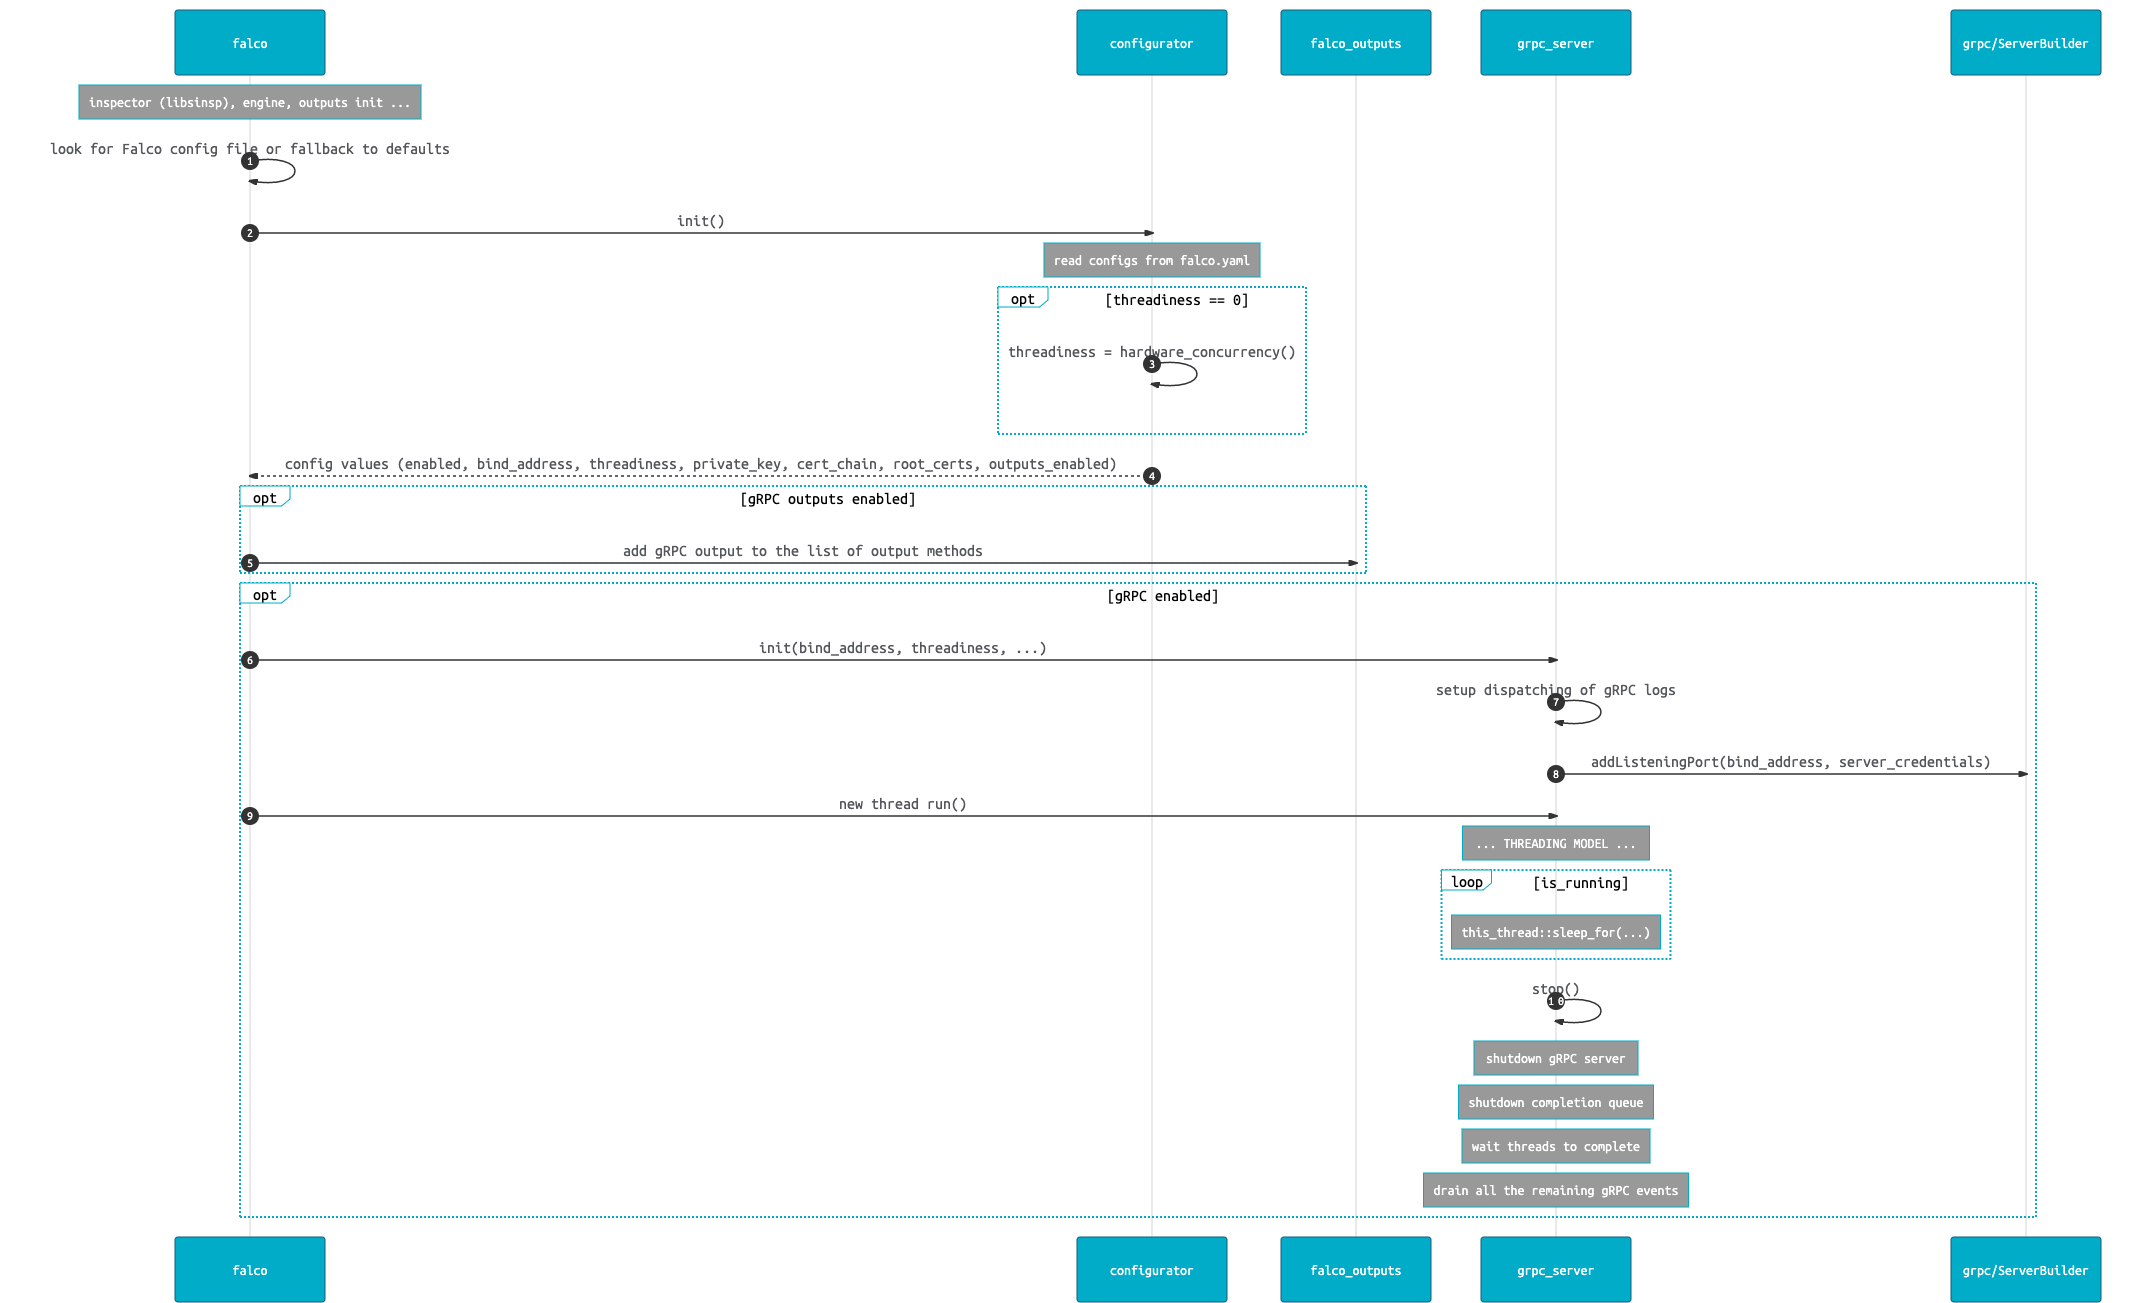Viewport: 2151px width, 1303px height.
Task: Select the new thread run() message
Action: 905,805
